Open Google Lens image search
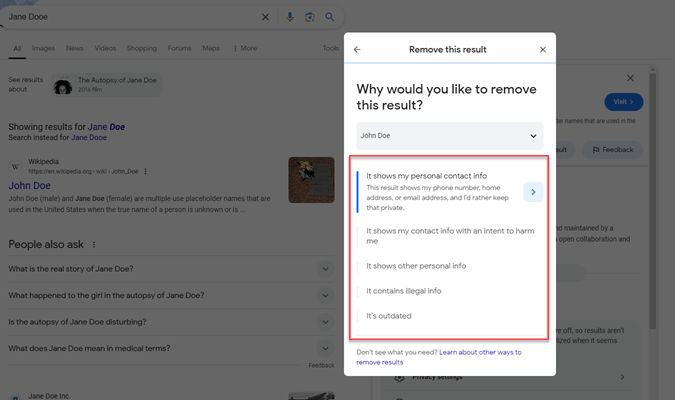This screenshot has height=400, width=675. 310,17
